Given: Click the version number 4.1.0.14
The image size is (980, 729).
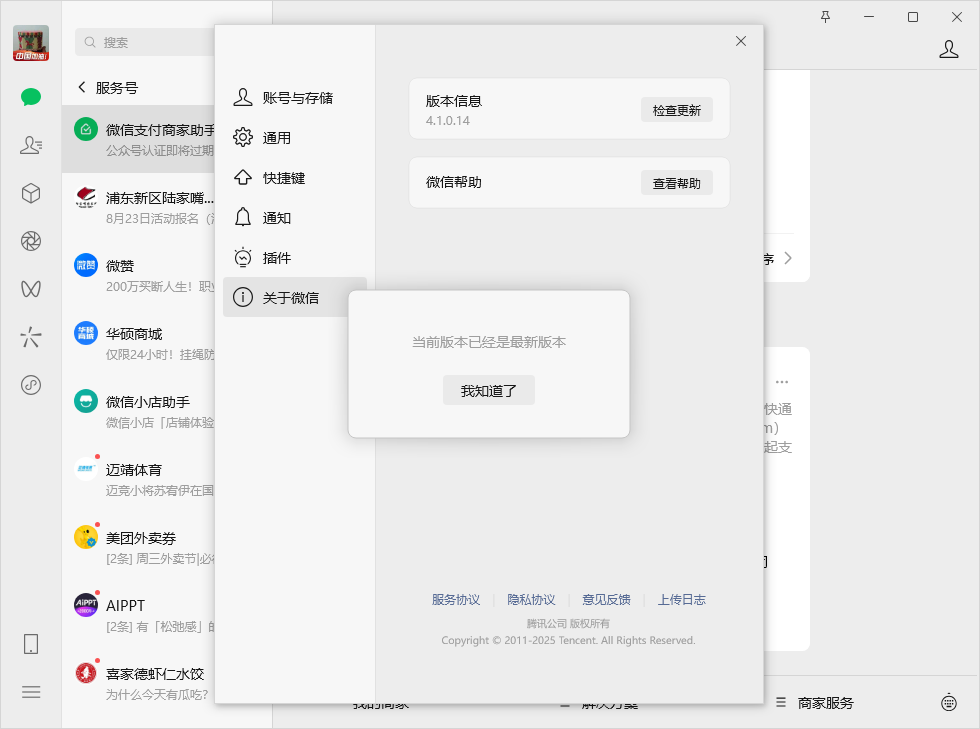Looking at the screenshot, I should coord(448,121).
